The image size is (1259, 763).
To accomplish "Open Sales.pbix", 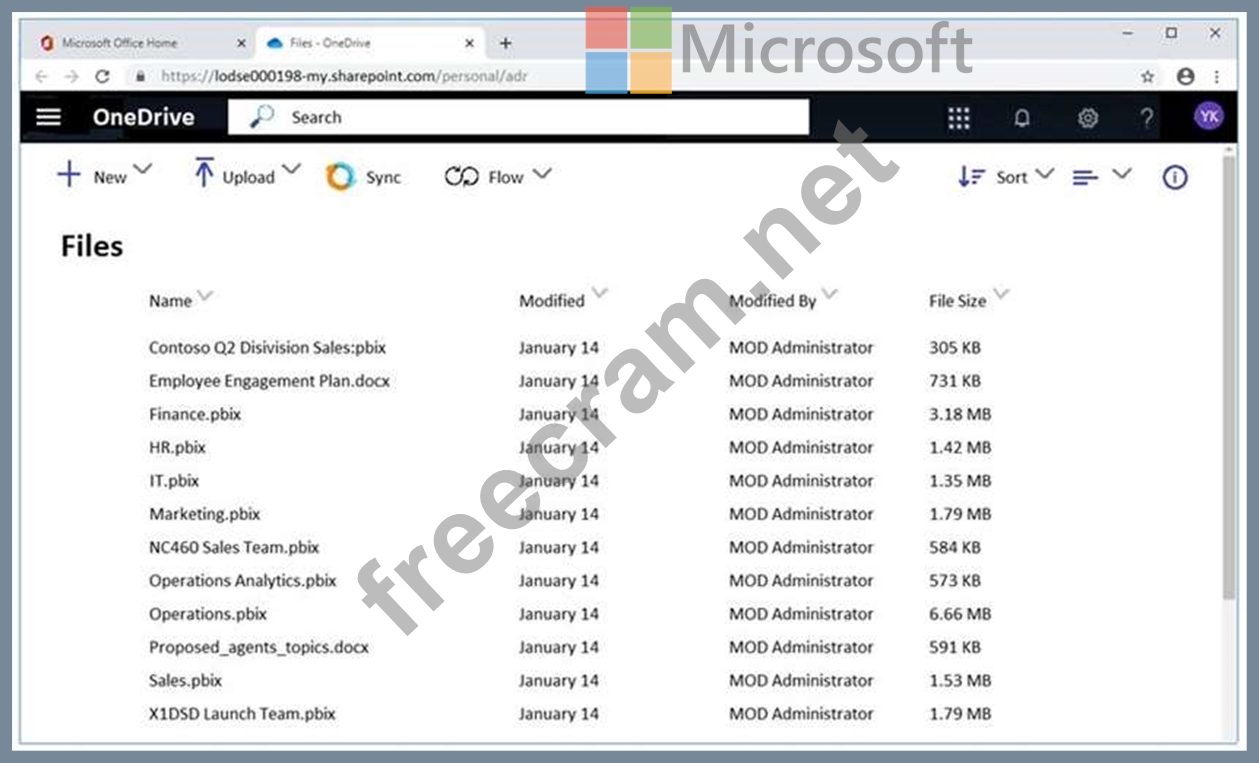I will click(185, 680).
